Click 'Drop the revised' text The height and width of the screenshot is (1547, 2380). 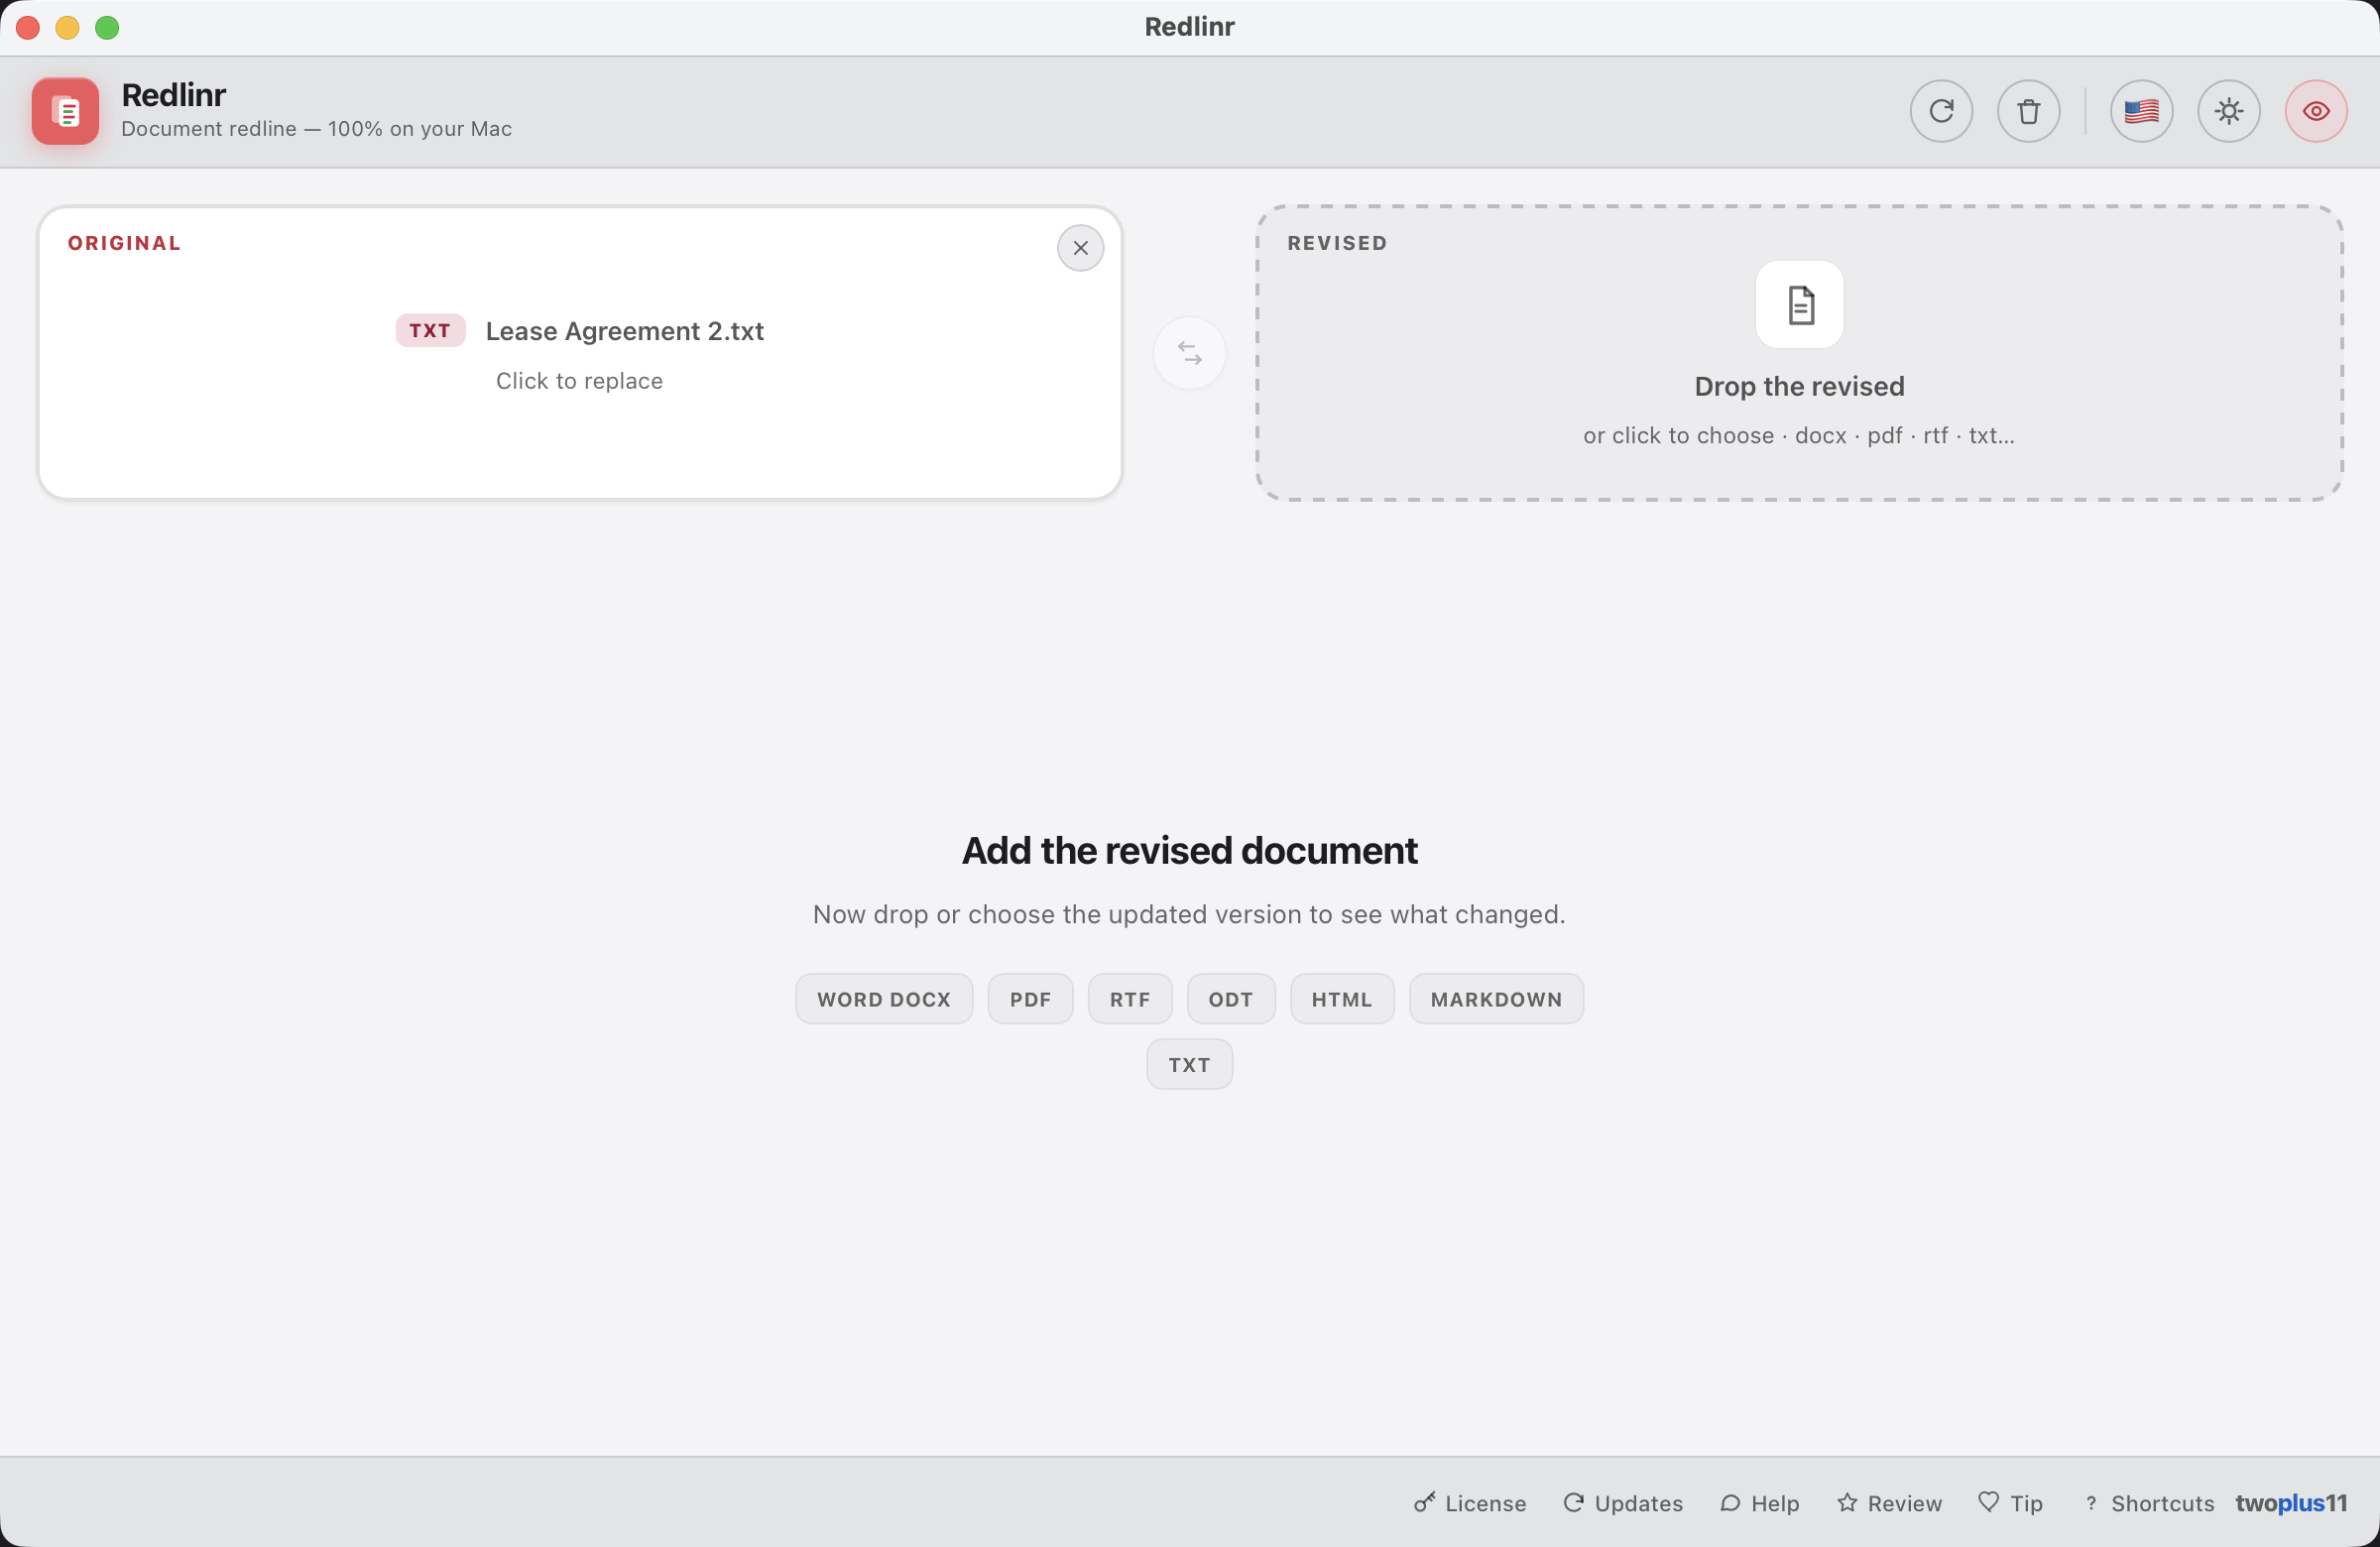point(1800,386)
